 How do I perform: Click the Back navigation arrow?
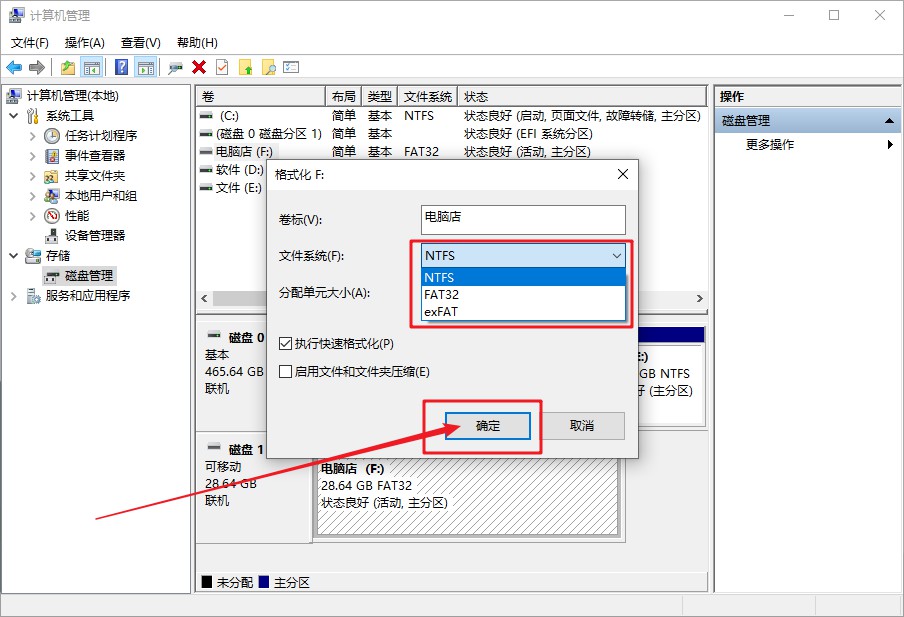point(14,67)
